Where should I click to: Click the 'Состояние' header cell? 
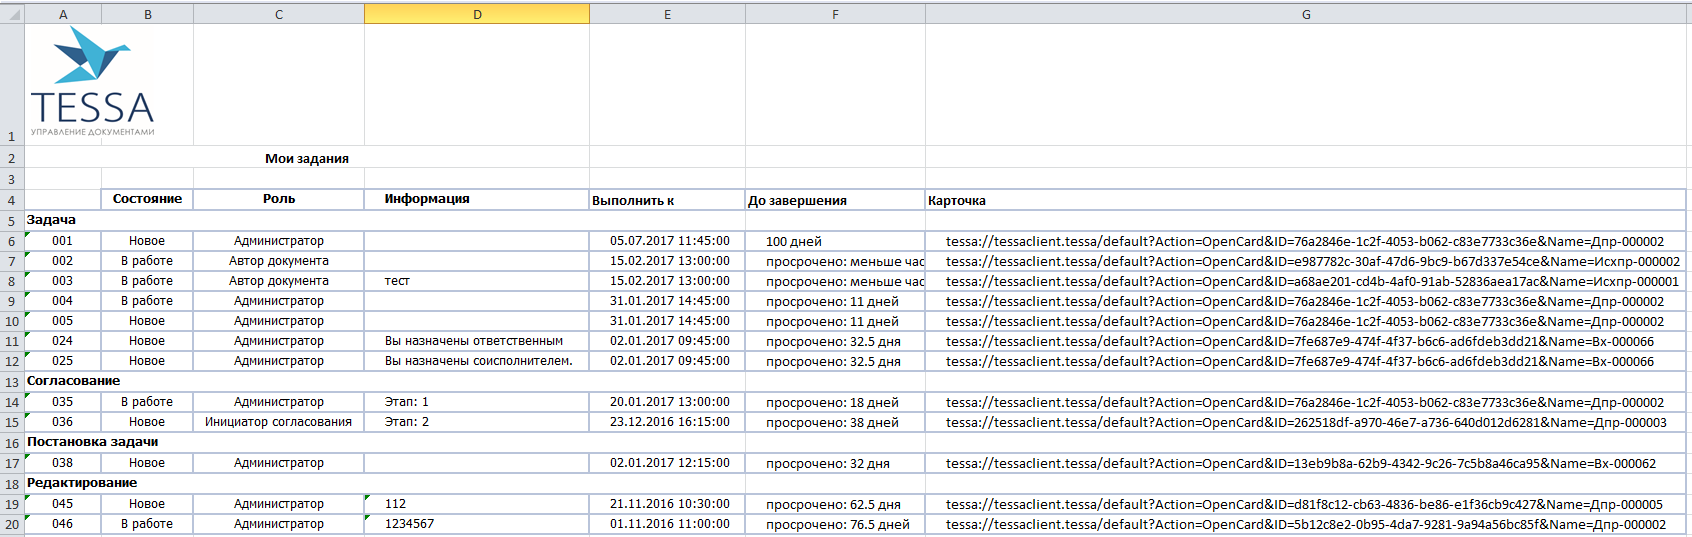click(x=147, y=199)
